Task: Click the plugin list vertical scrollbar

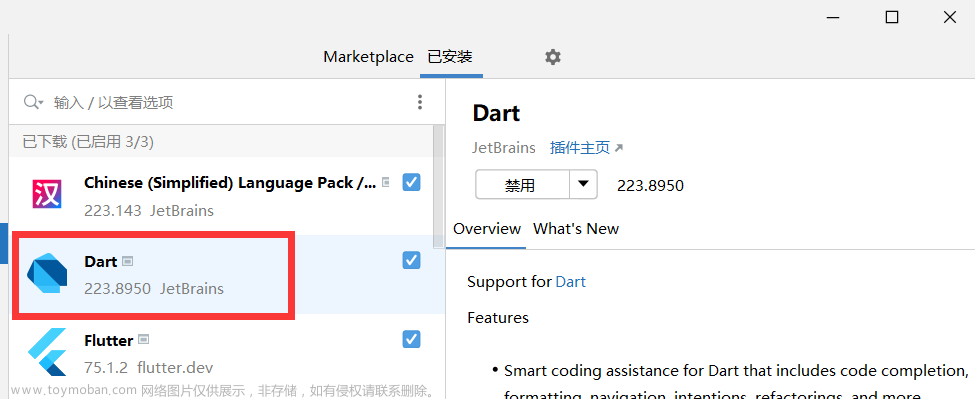Action: [x=439, y=185]
